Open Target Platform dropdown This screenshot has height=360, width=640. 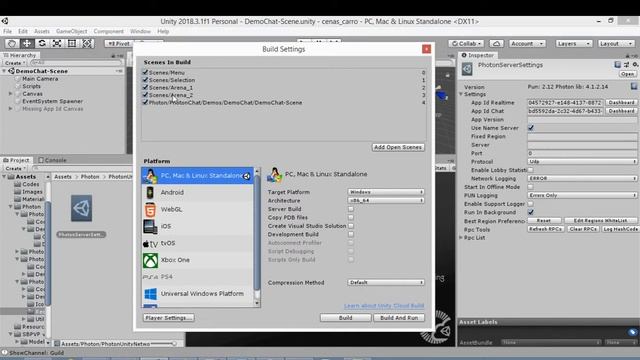pyautogui.click(x=386, y=192)
